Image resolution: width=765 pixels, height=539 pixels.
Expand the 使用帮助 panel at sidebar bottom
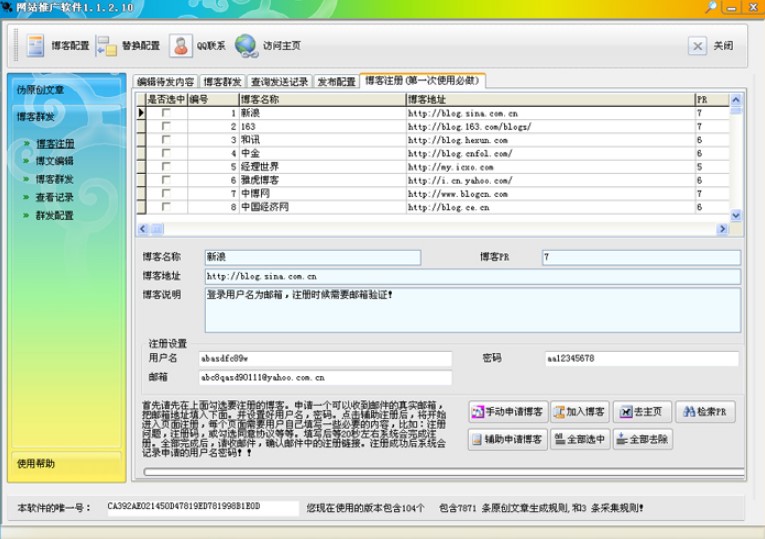pos(37,464)
